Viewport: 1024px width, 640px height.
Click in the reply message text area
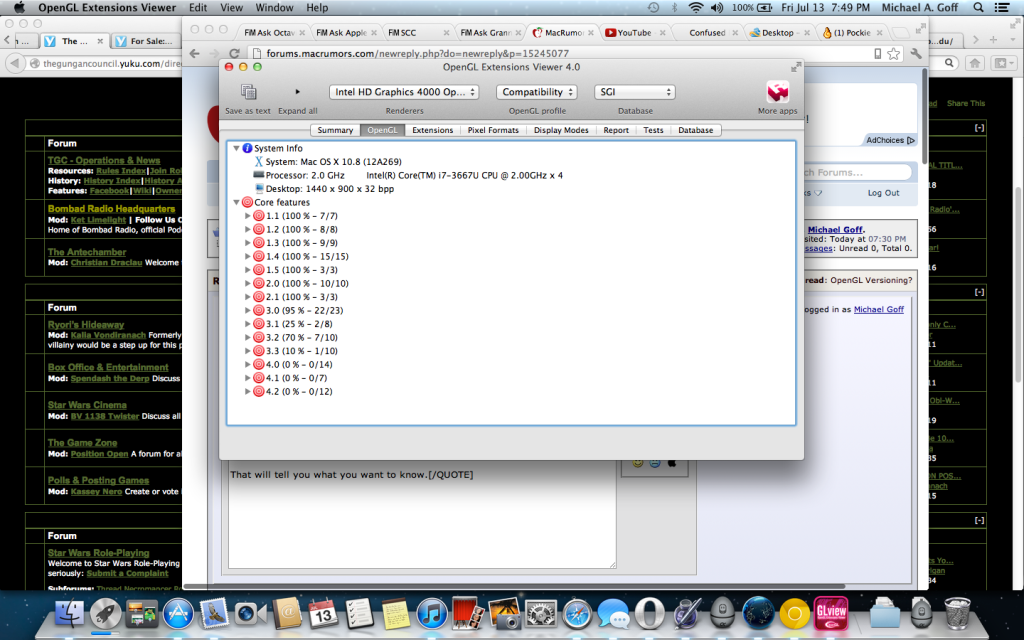(422, 516)
